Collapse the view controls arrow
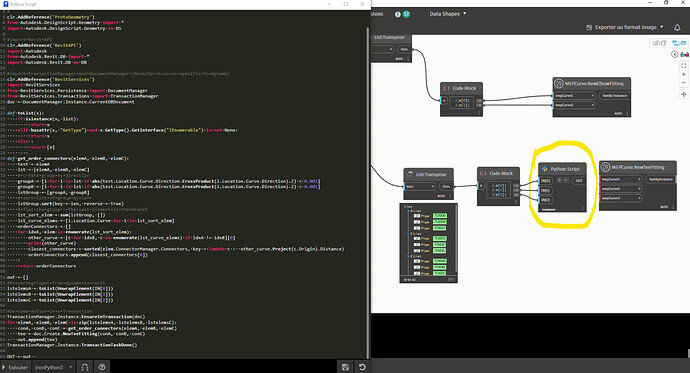This screenshot has width=690, height=373. 675,55
